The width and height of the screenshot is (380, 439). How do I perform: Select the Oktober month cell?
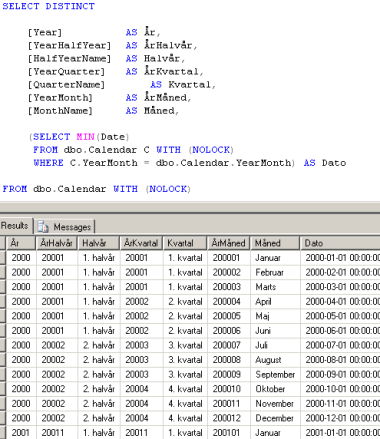[275, 389]
